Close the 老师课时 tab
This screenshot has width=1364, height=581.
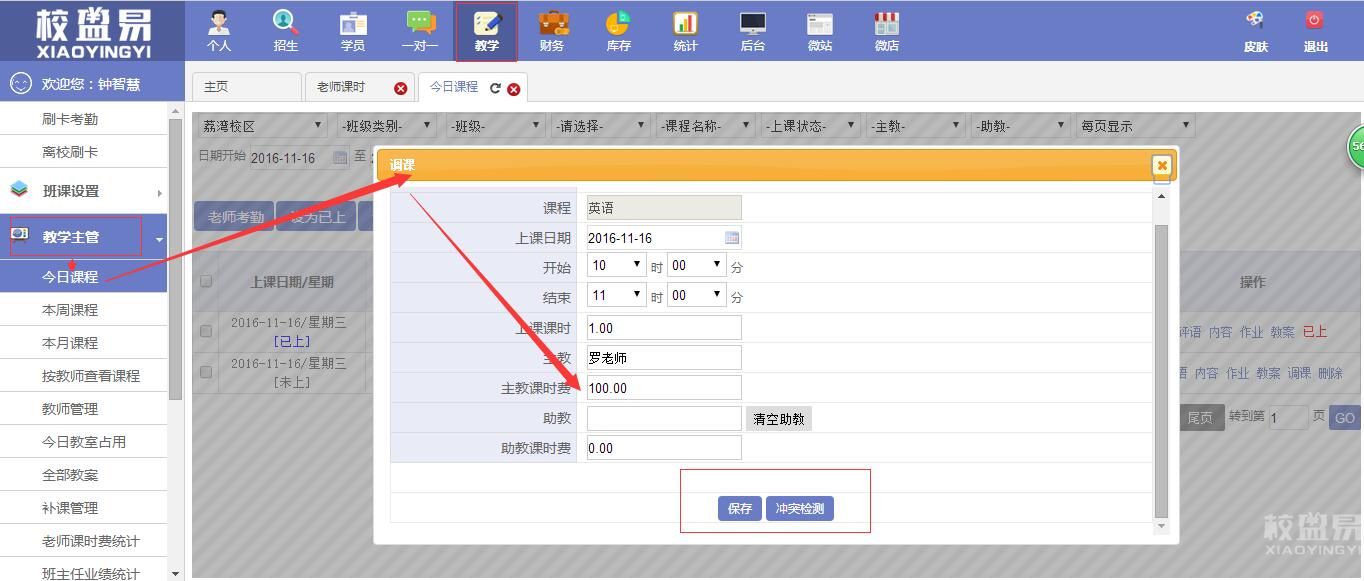(401, 88)
